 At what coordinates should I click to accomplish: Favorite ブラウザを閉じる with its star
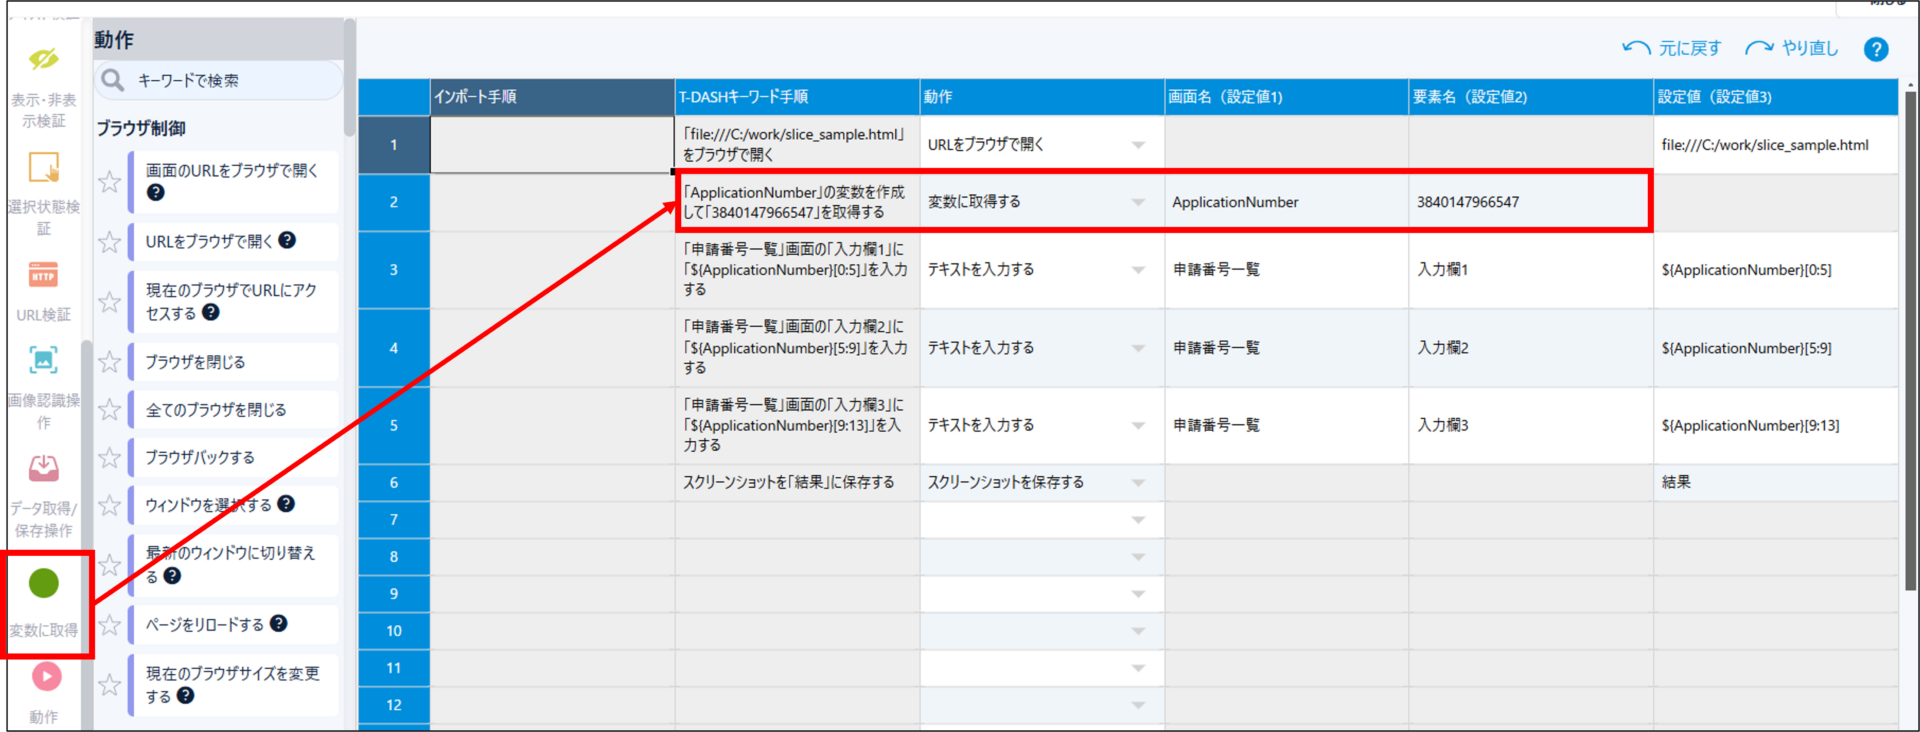(x=109, y=362)
